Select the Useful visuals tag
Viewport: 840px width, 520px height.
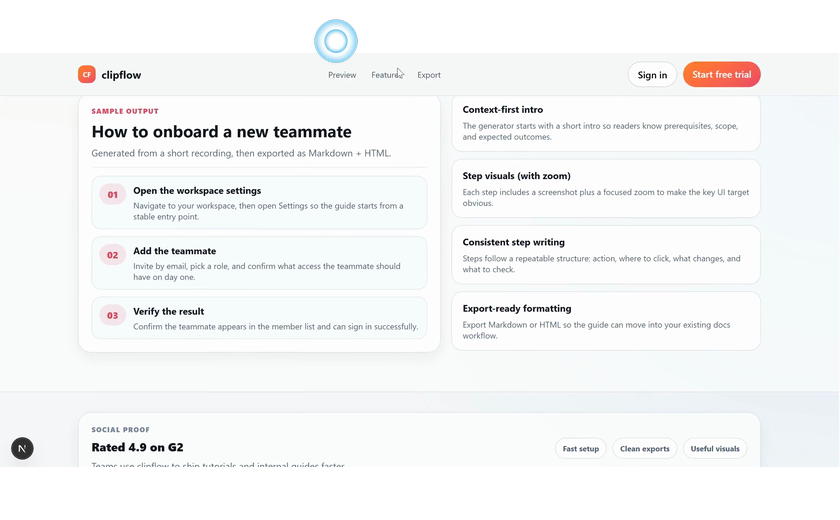[x=715, y=448]
